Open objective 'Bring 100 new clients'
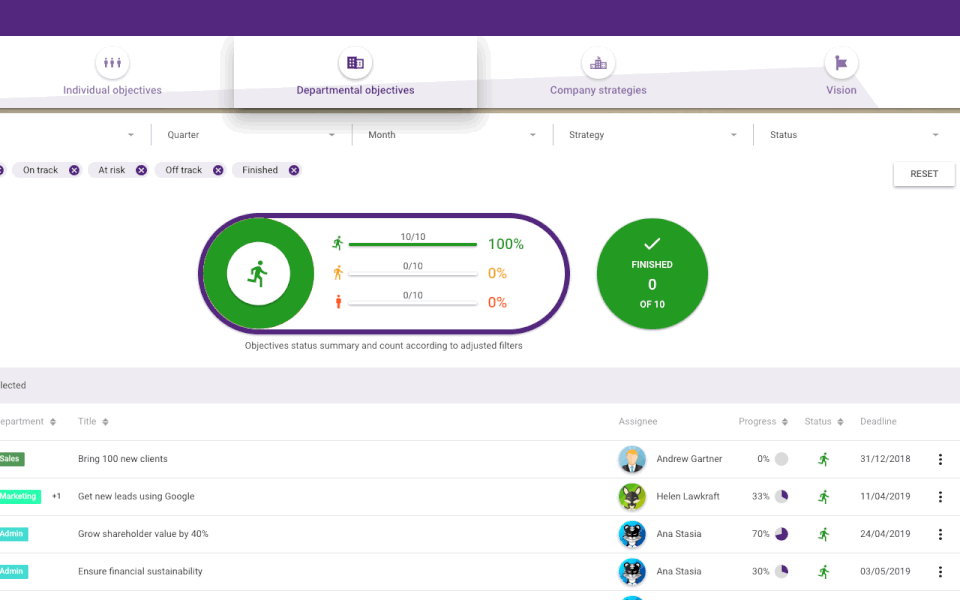Image resolution: width=960 pixels, height=600 pixels. tap(122, 459)
